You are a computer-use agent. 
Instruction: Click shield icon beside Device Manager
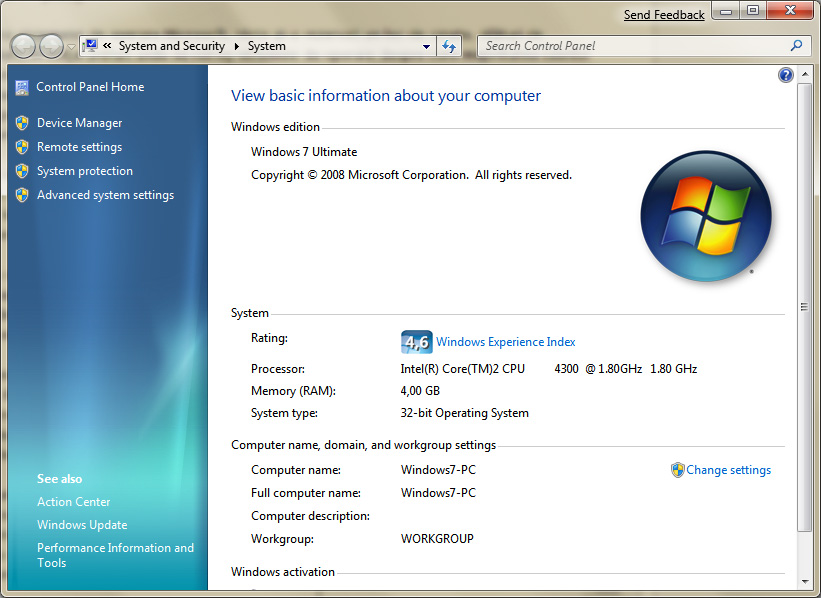(22, 123)
